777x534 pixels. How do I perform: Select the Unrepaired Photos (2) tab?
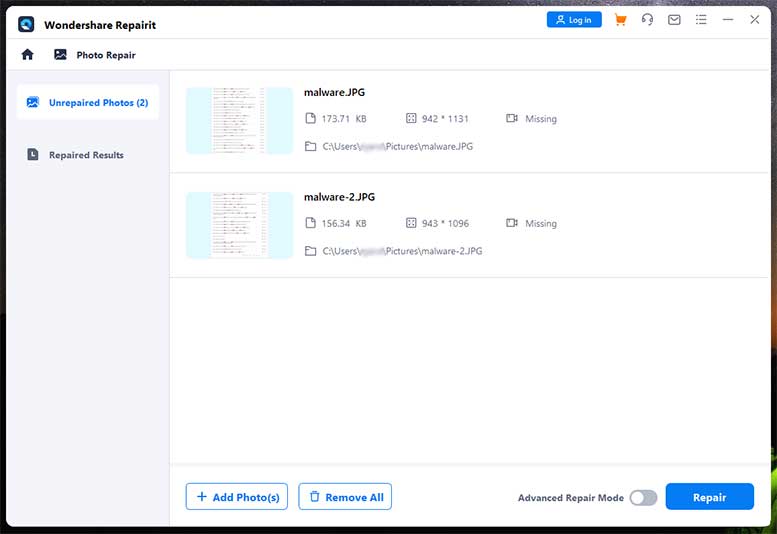(88, 103)
